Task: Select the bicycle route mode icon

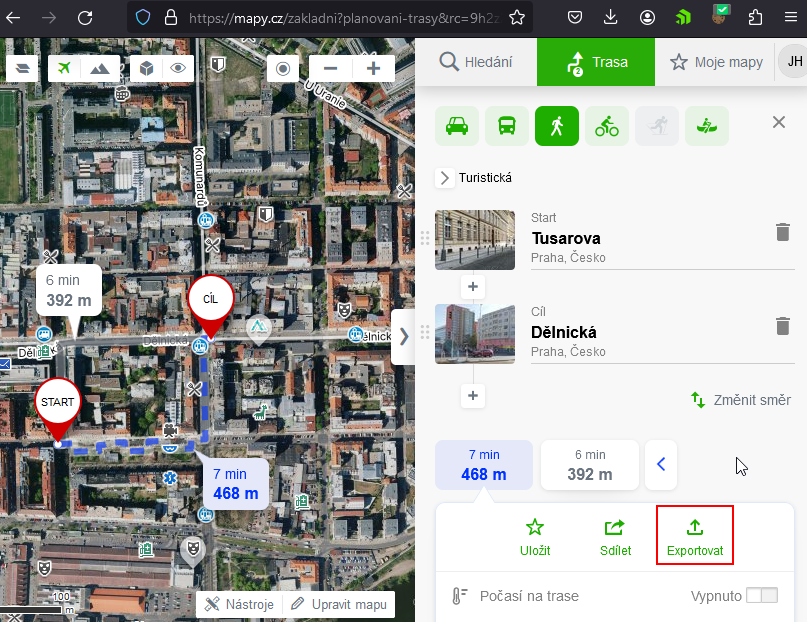Action: [x=607, y=126]
